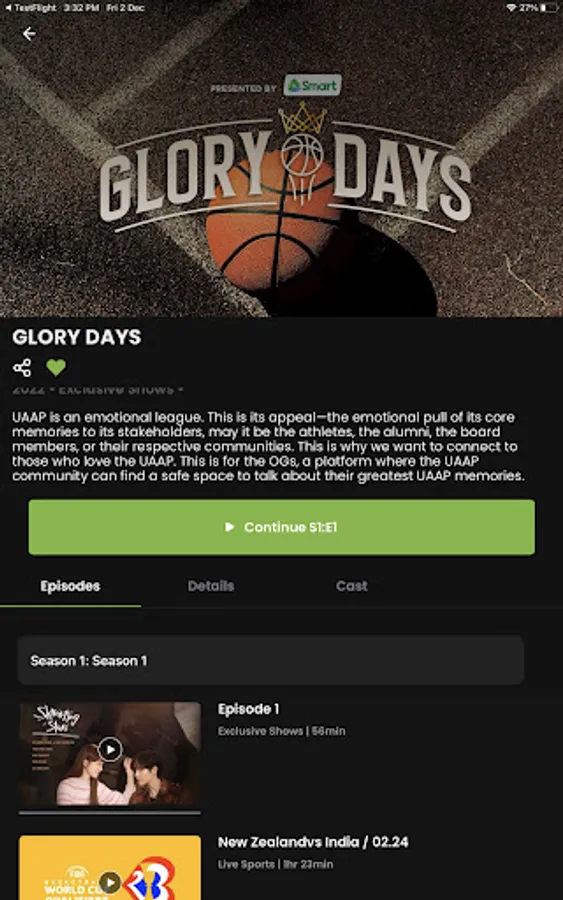563x900 pixels.
Task: Open the Details tab
Action: 211,586
